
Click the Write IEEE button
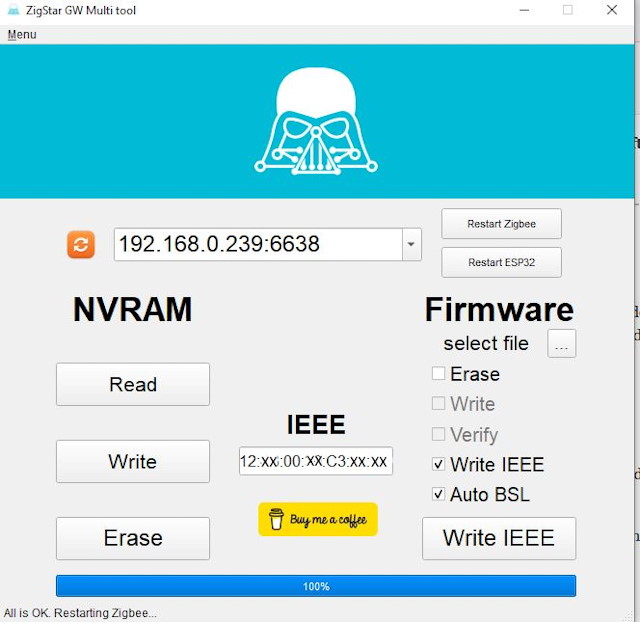coord(499,538)
